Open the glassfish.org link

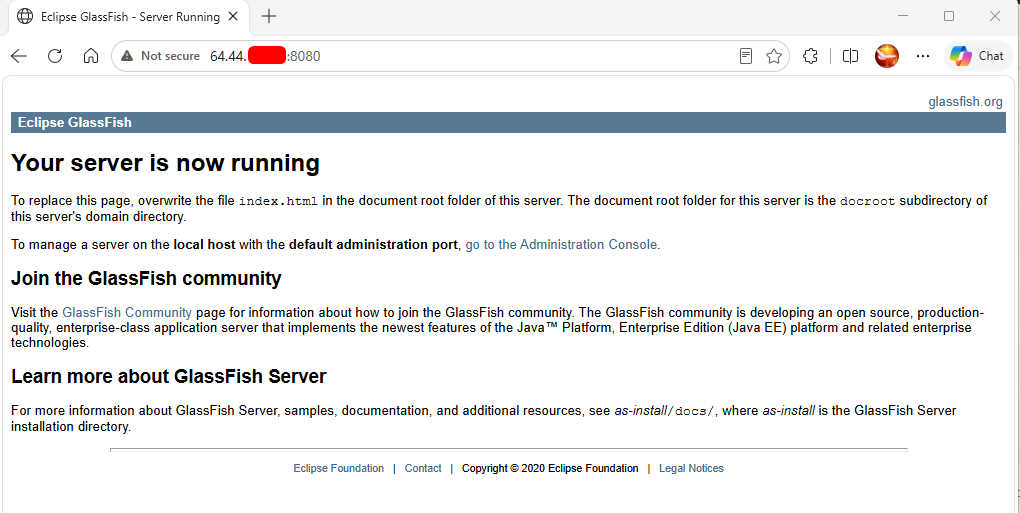[x=965, y=102]
